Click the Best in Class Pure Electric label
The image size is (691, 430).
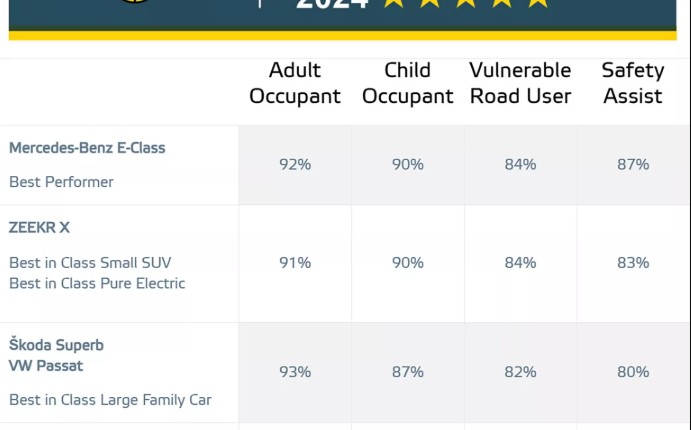click(x=97, y=283)
